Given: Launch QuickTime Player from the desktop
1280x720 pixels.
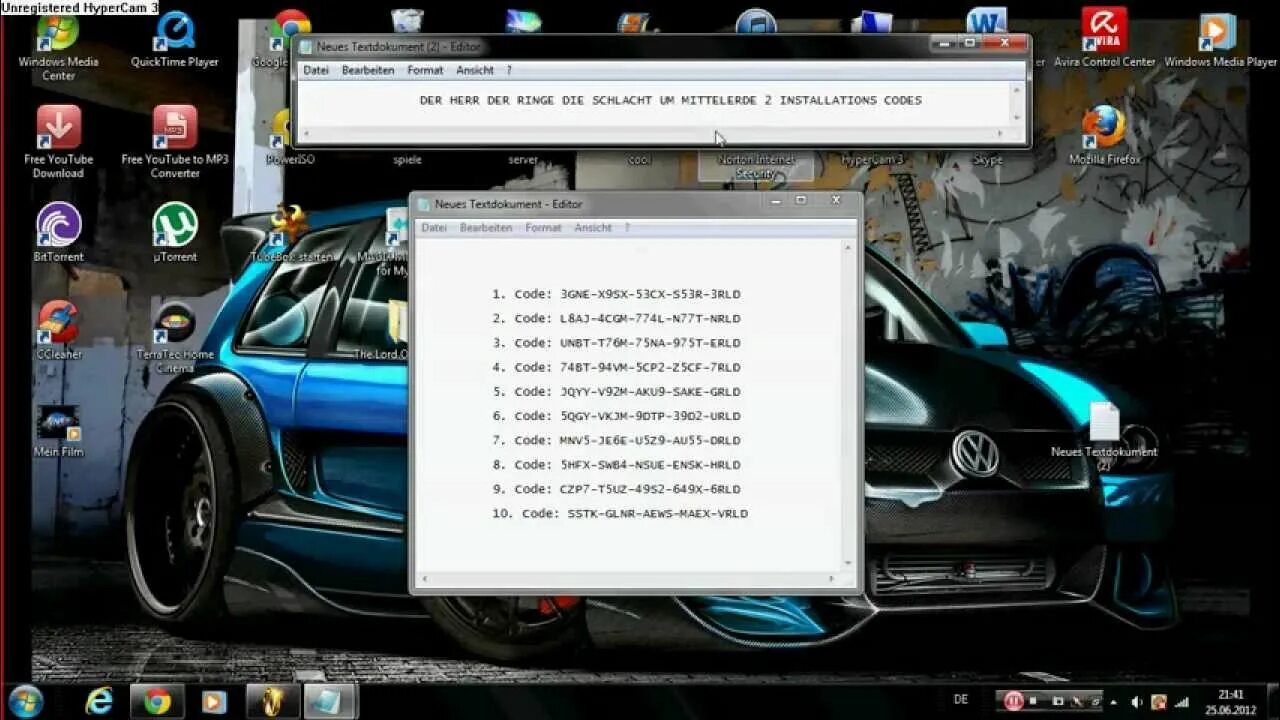Looking at the screenshot, I should pyautogui.click(x=175, y=40).
